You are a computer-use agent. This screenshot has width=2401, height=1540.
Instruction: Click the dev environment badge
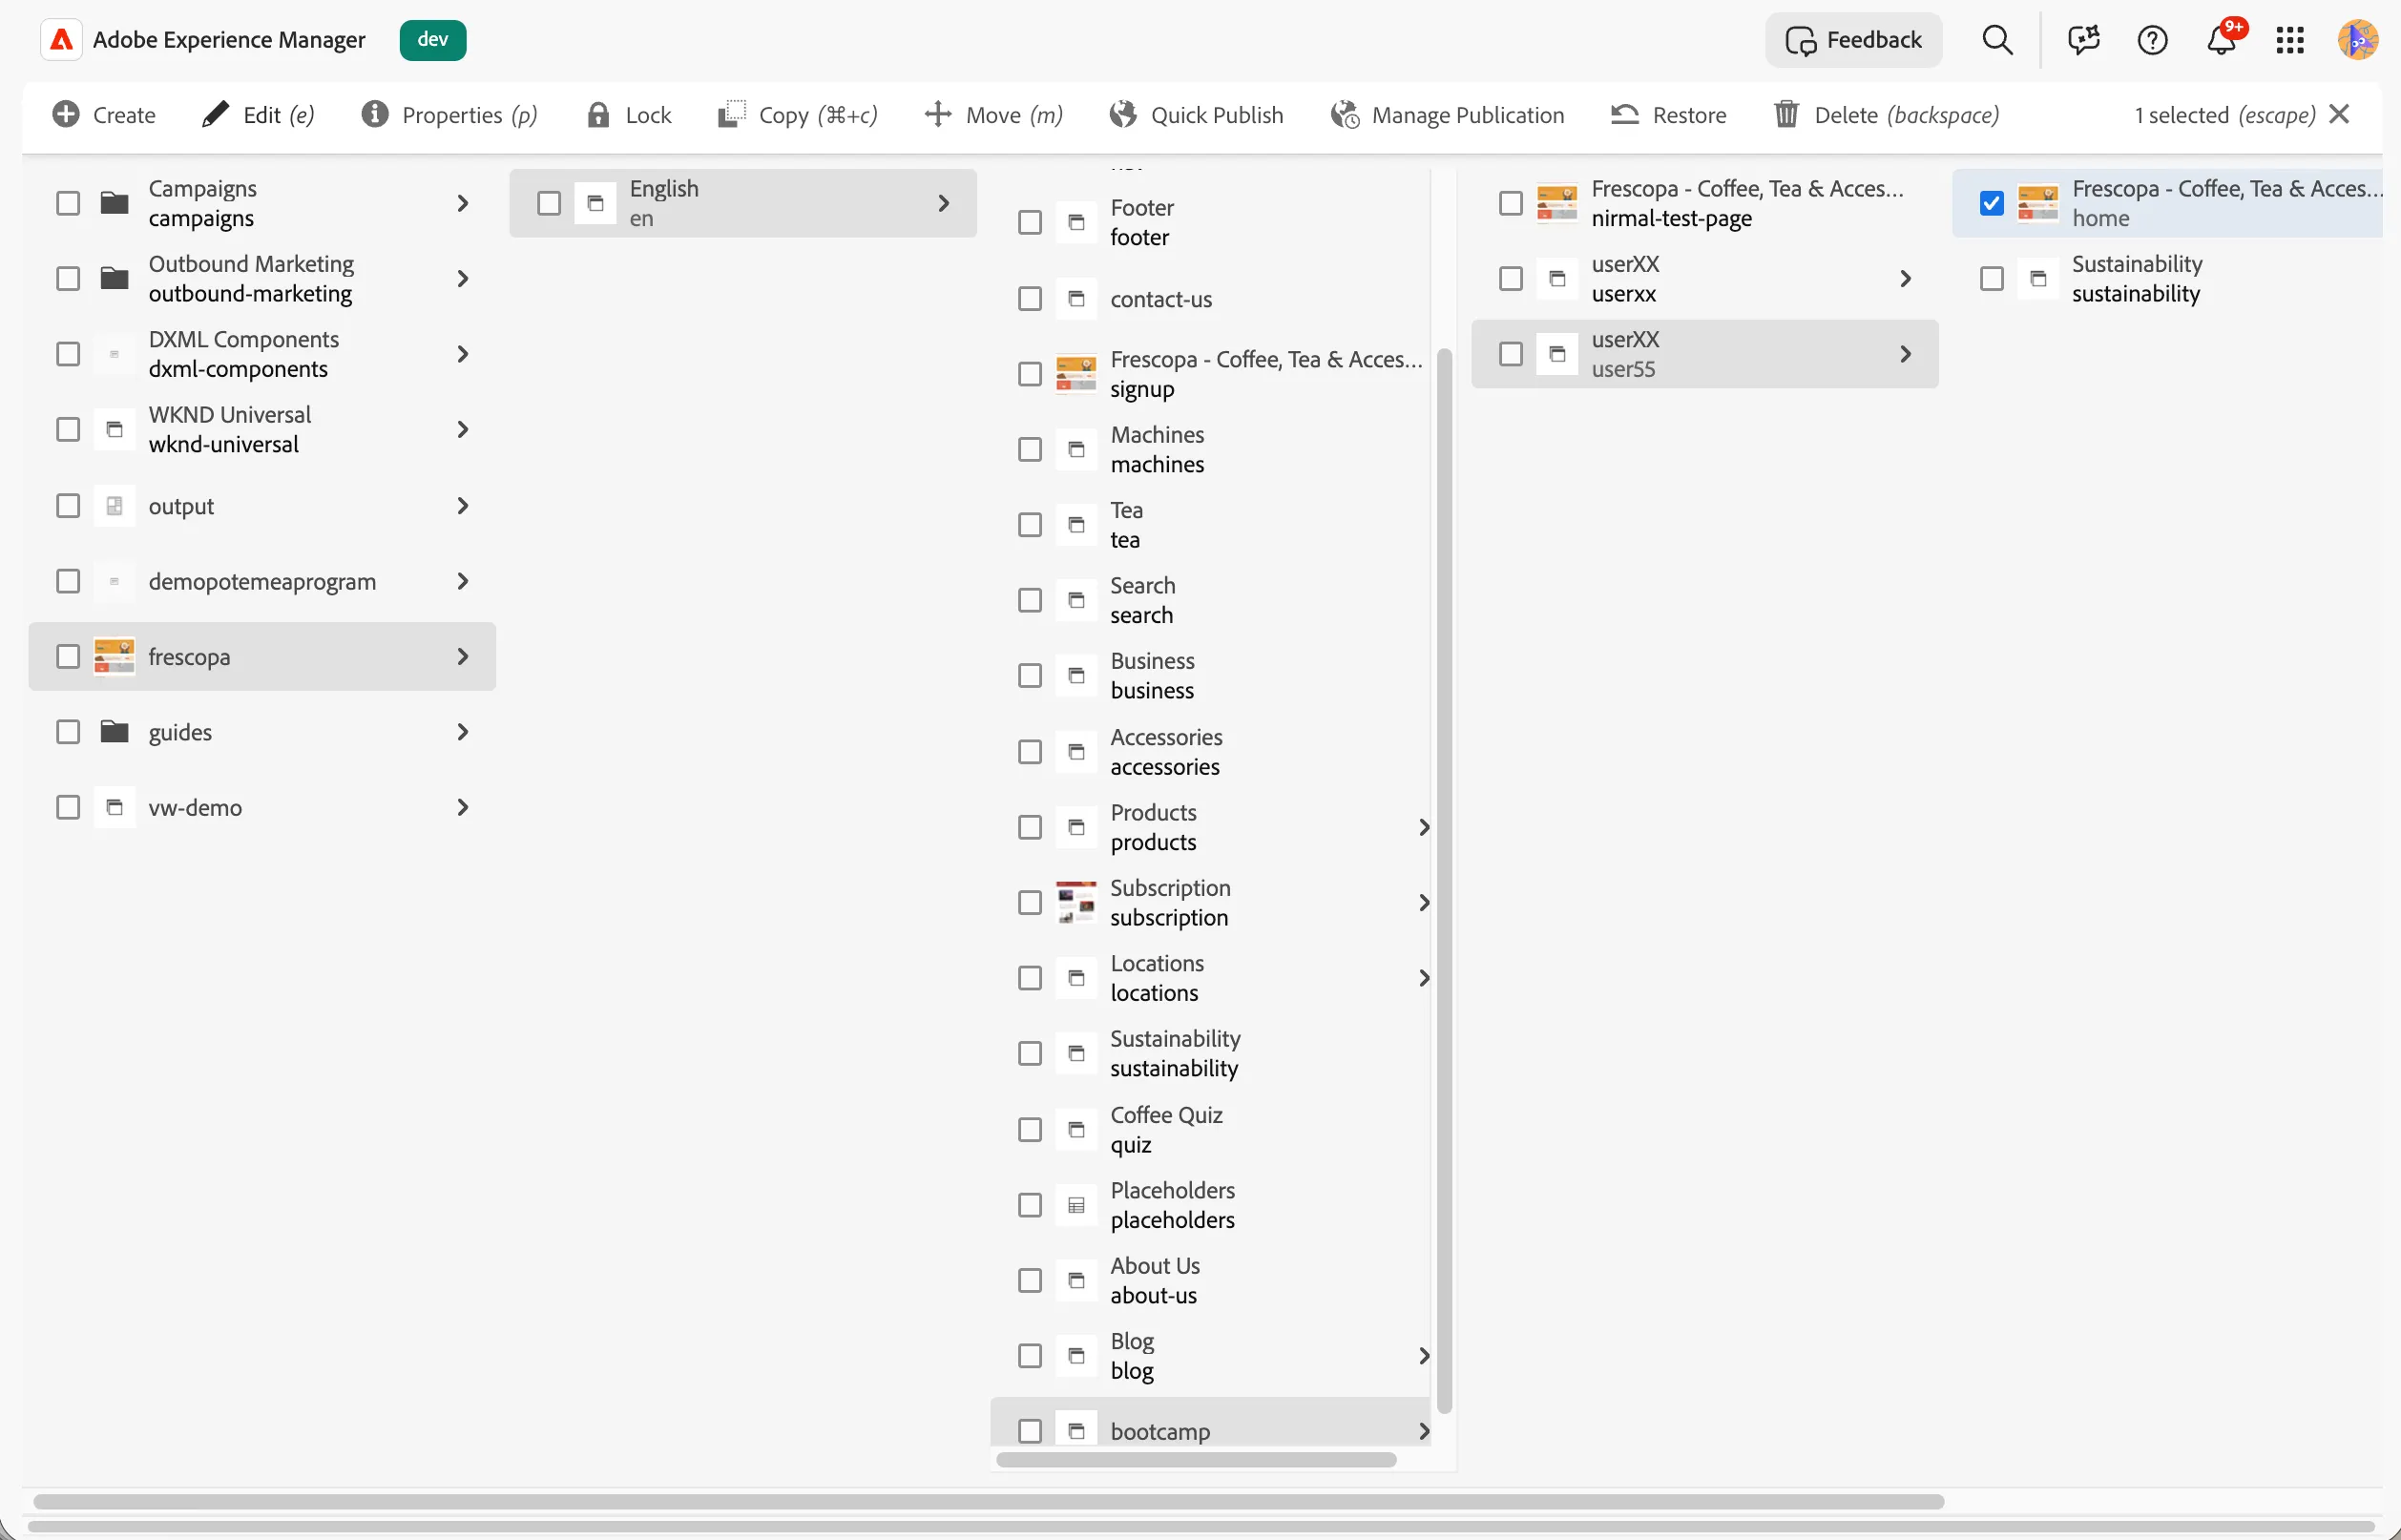click(x=433, y=40)
